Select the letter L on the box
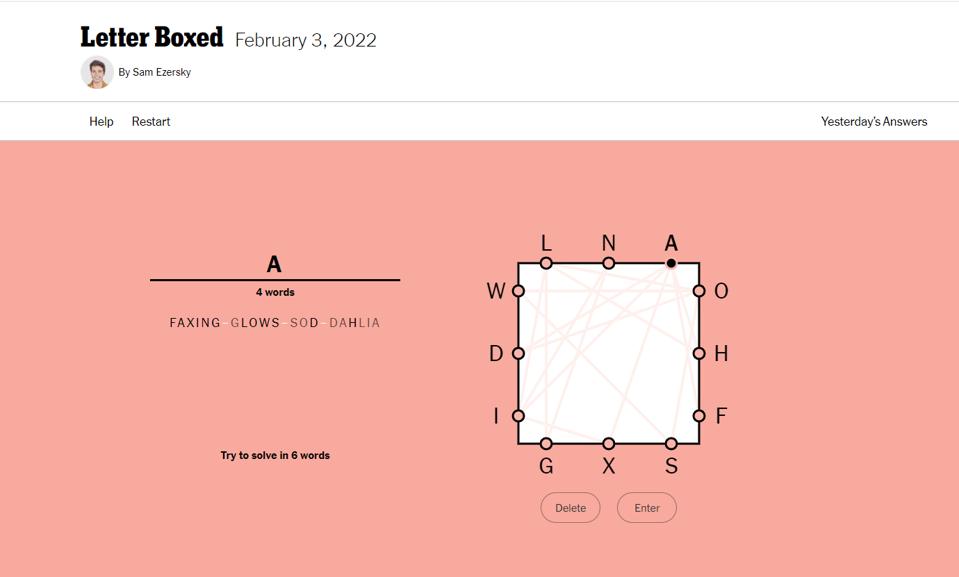 click(x=546, y=263)
